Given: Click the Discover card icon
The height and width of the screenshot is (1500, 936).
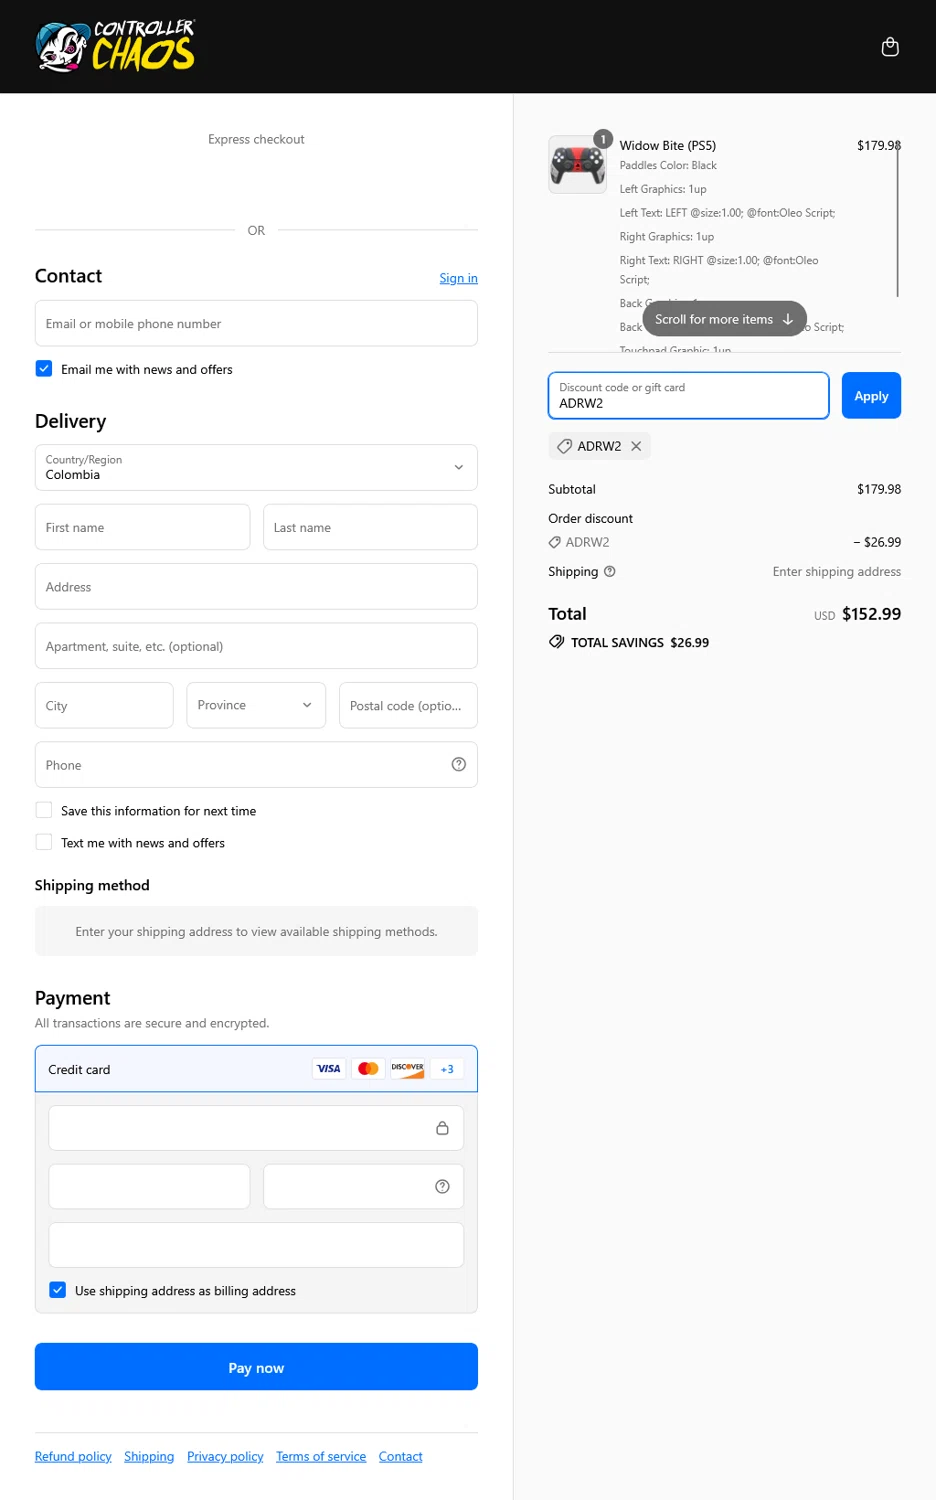Looking at the screenshot, I should [x=408, y=1069].
